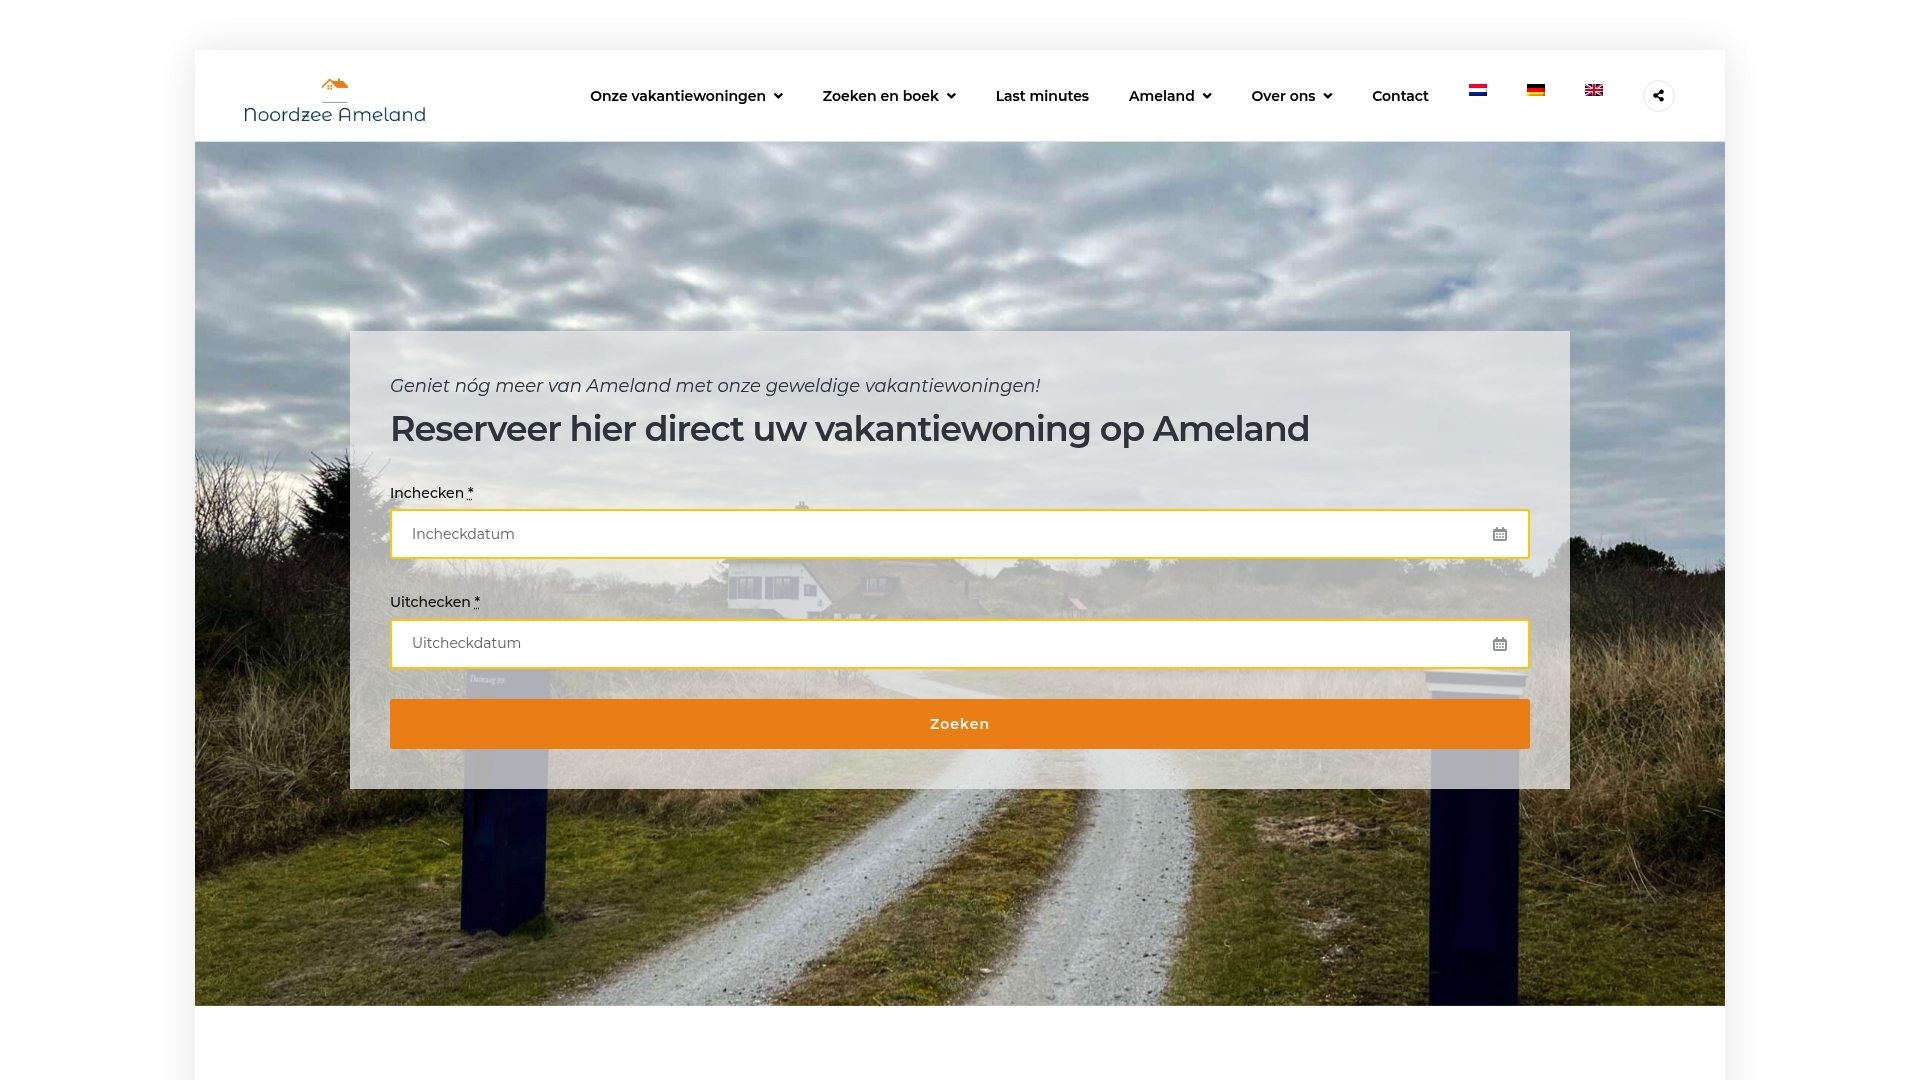Select the Dutch flag language icon

[1478, 90]
